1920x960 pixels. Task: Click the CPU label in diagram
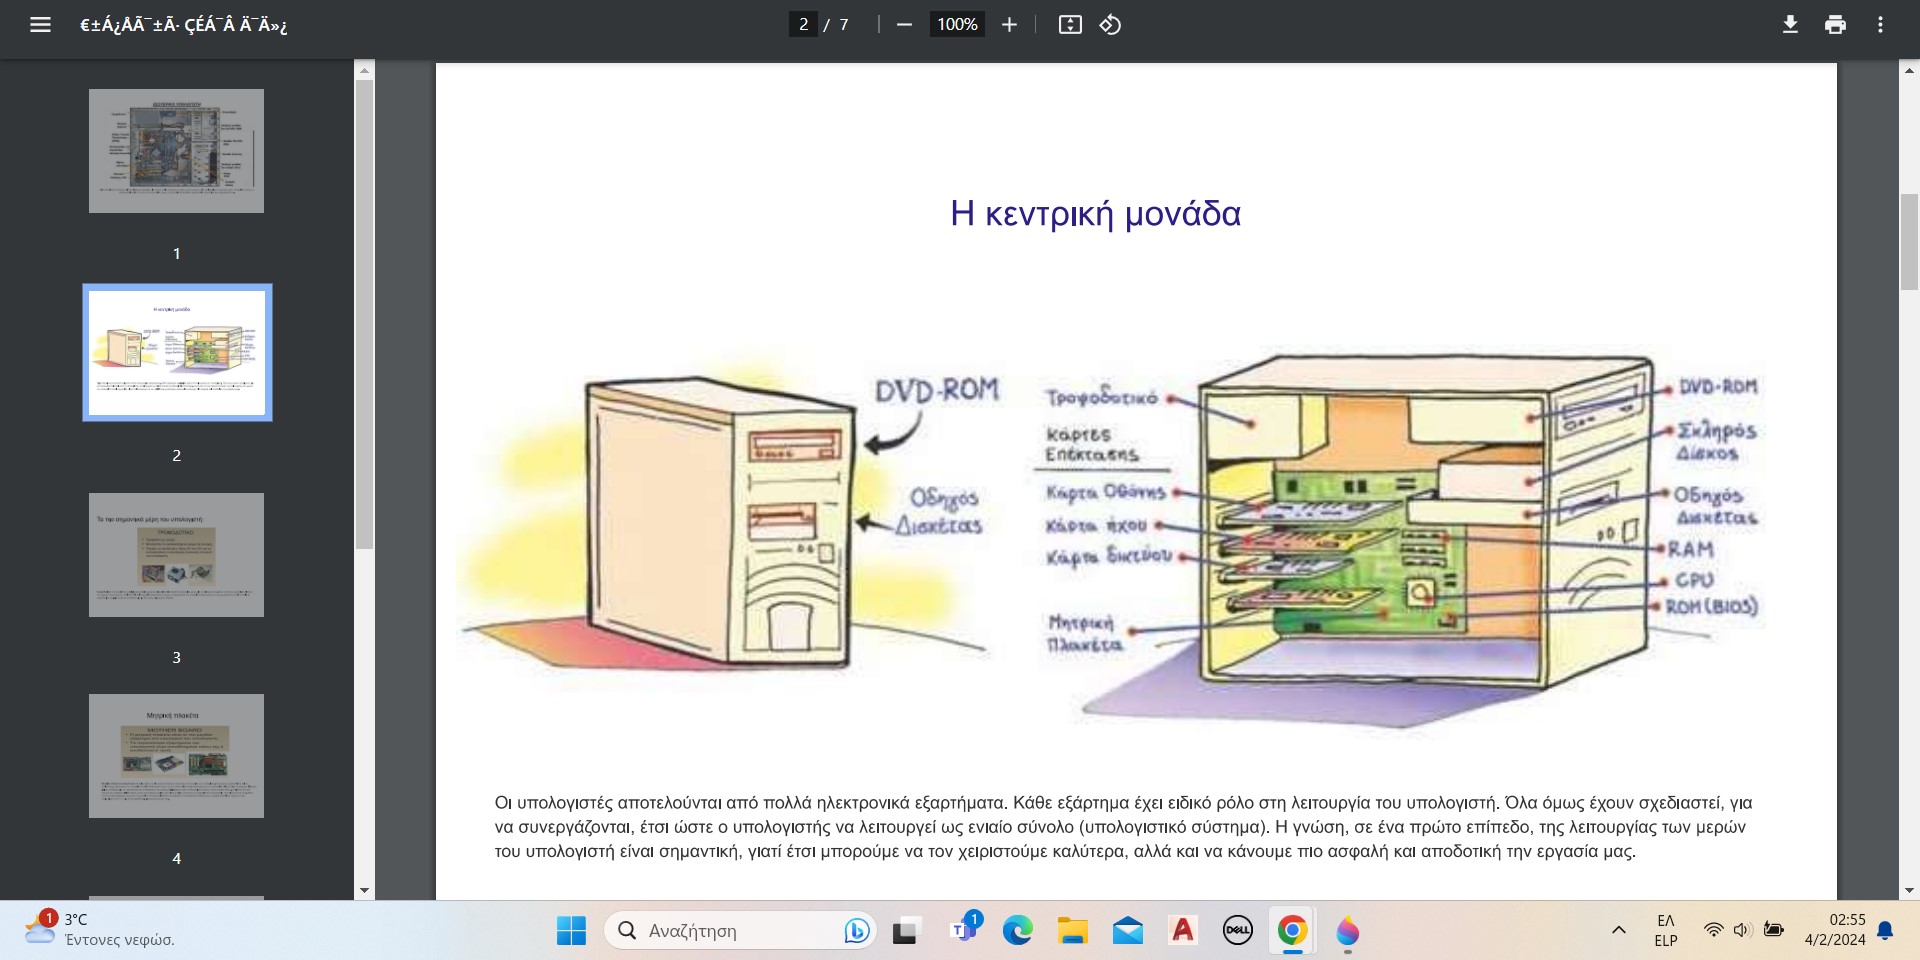pyautogui.click(x=1694, y=580)
